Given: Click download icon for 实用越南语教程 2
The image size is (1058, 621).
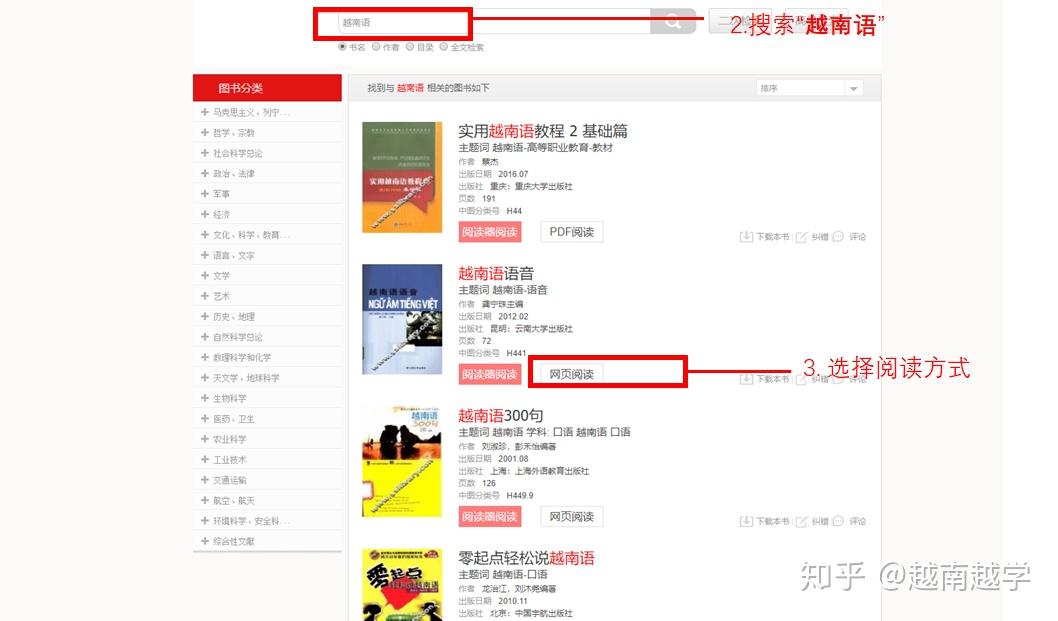Looking at the screenshot, I should [746, 237].
